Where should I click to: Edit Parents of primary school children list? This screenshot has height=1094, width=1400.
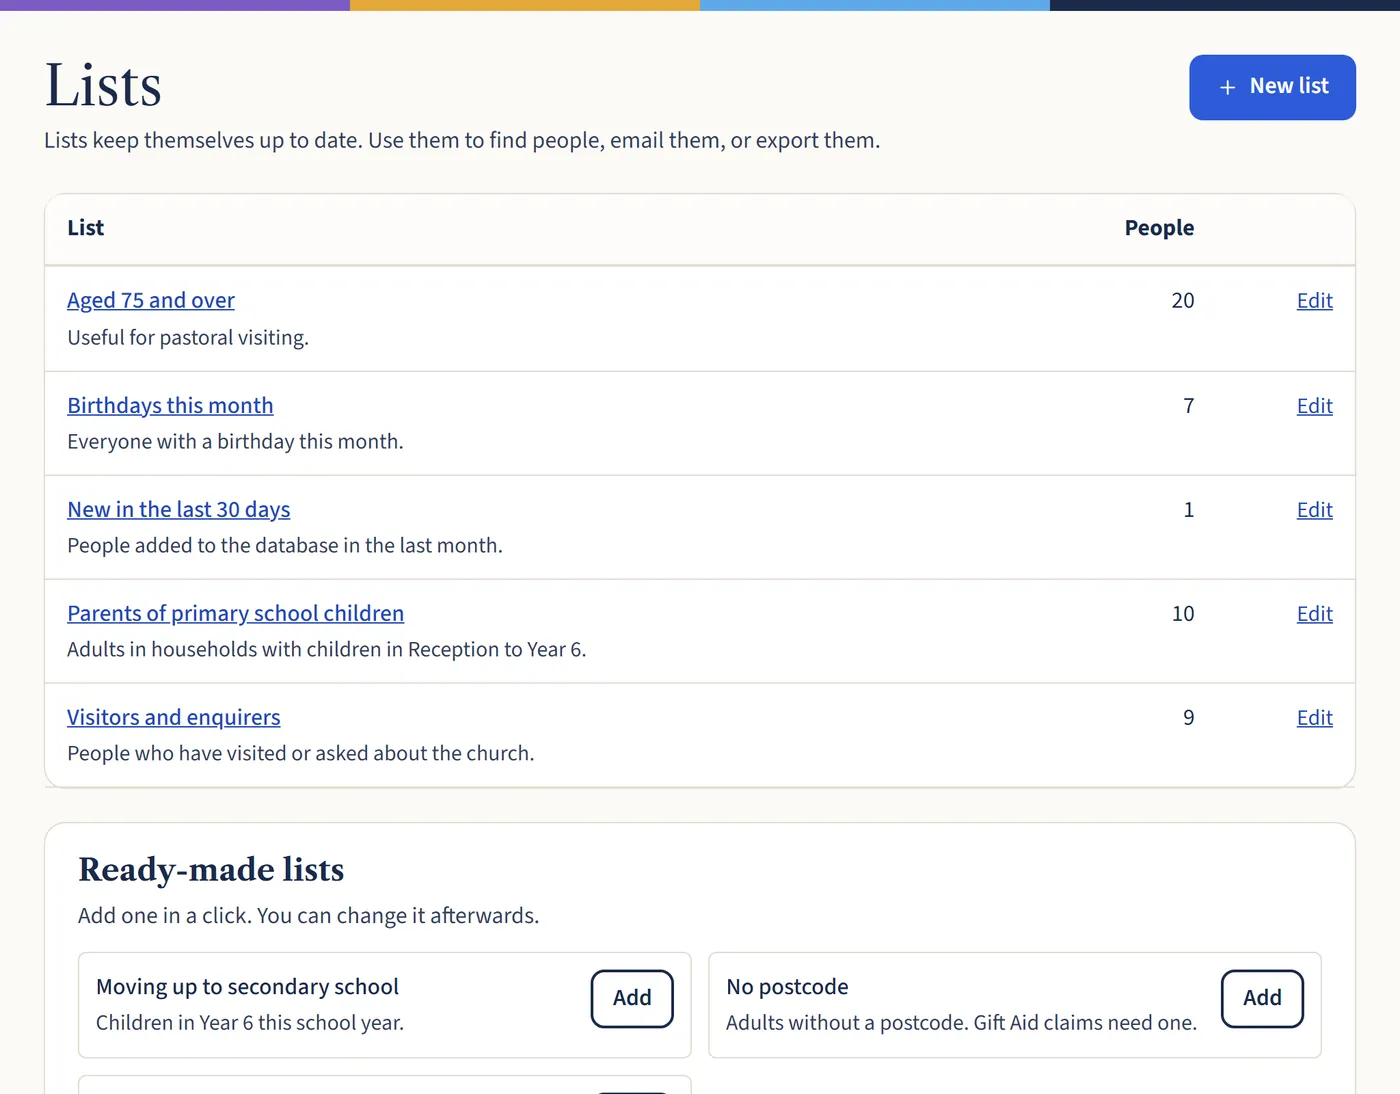pyautogui.click(x=1314, y=613)
